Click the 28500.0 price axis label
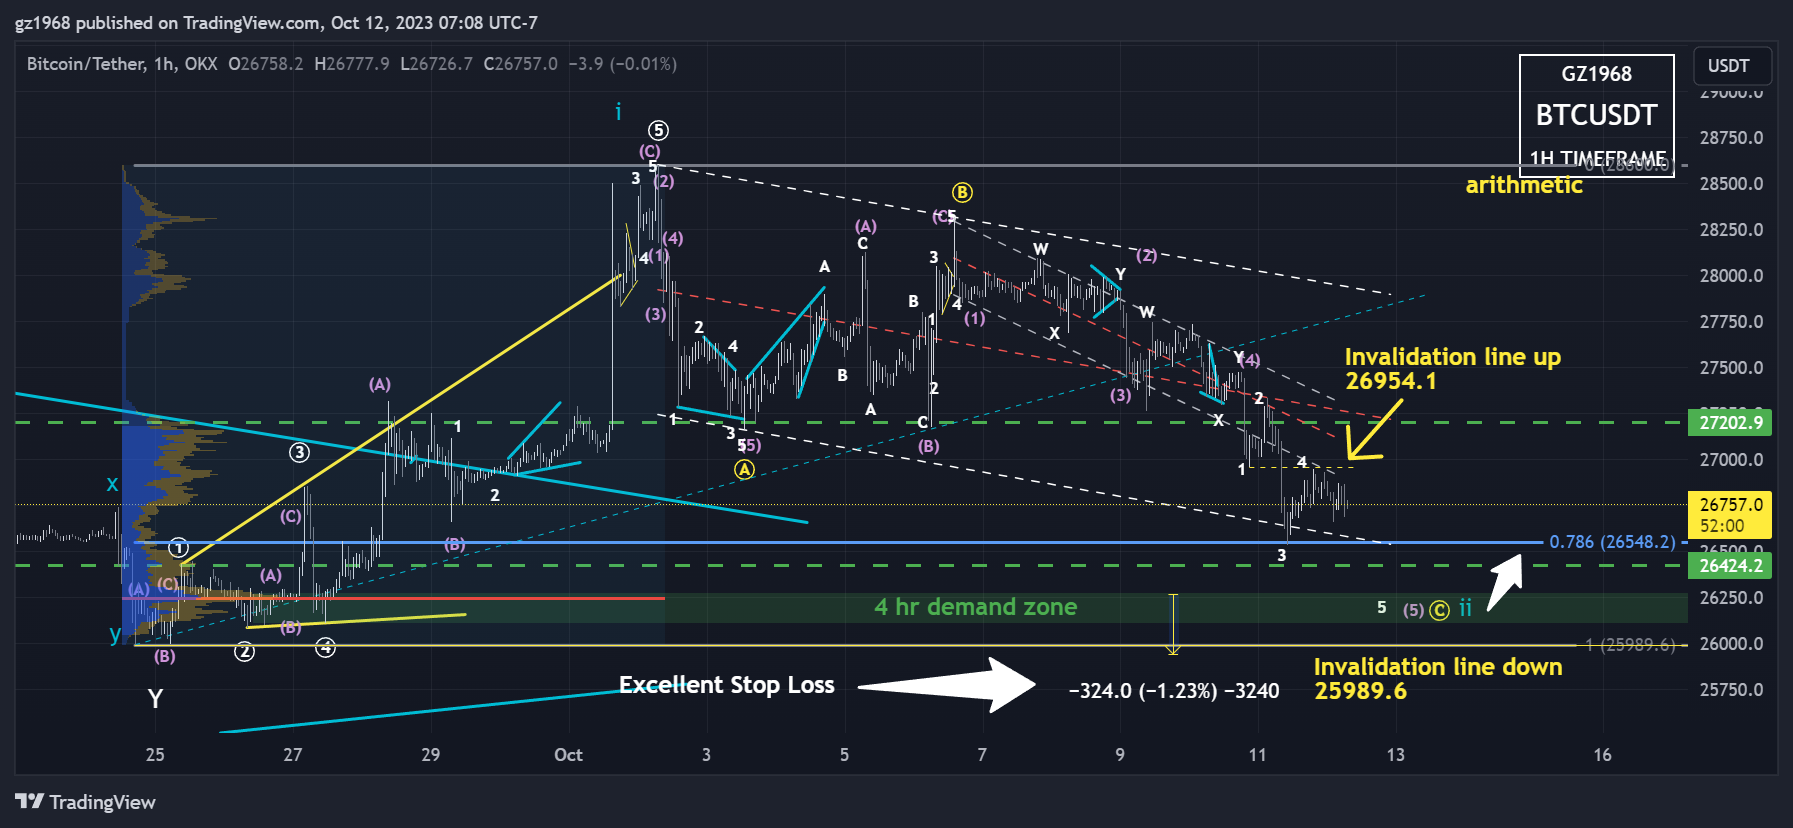The width and height of the screenshot is (1793, 828). click(1731, 184)
